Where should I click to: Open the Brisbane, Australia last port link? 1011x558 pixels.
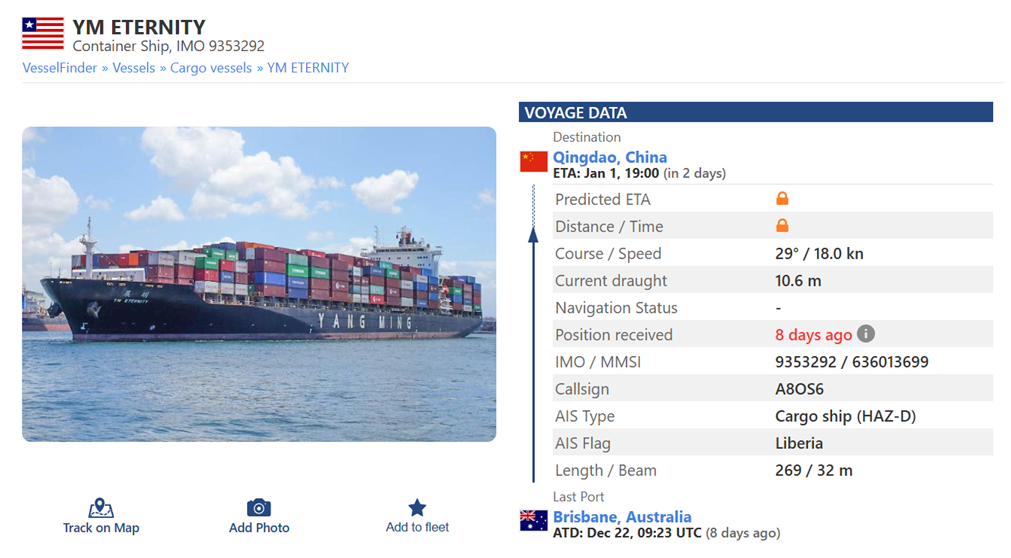click(622, 517)
